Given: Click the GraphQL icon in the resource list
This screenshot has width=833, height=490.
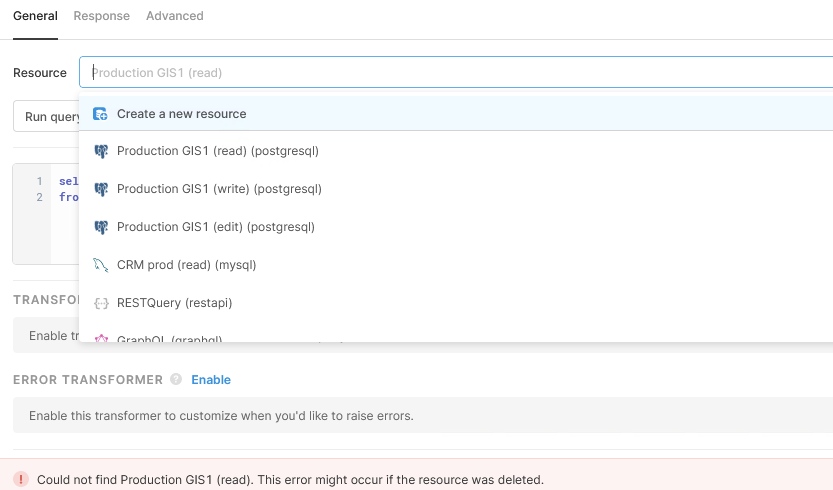Looking at the screenshot, I should (x=100, y=339).
